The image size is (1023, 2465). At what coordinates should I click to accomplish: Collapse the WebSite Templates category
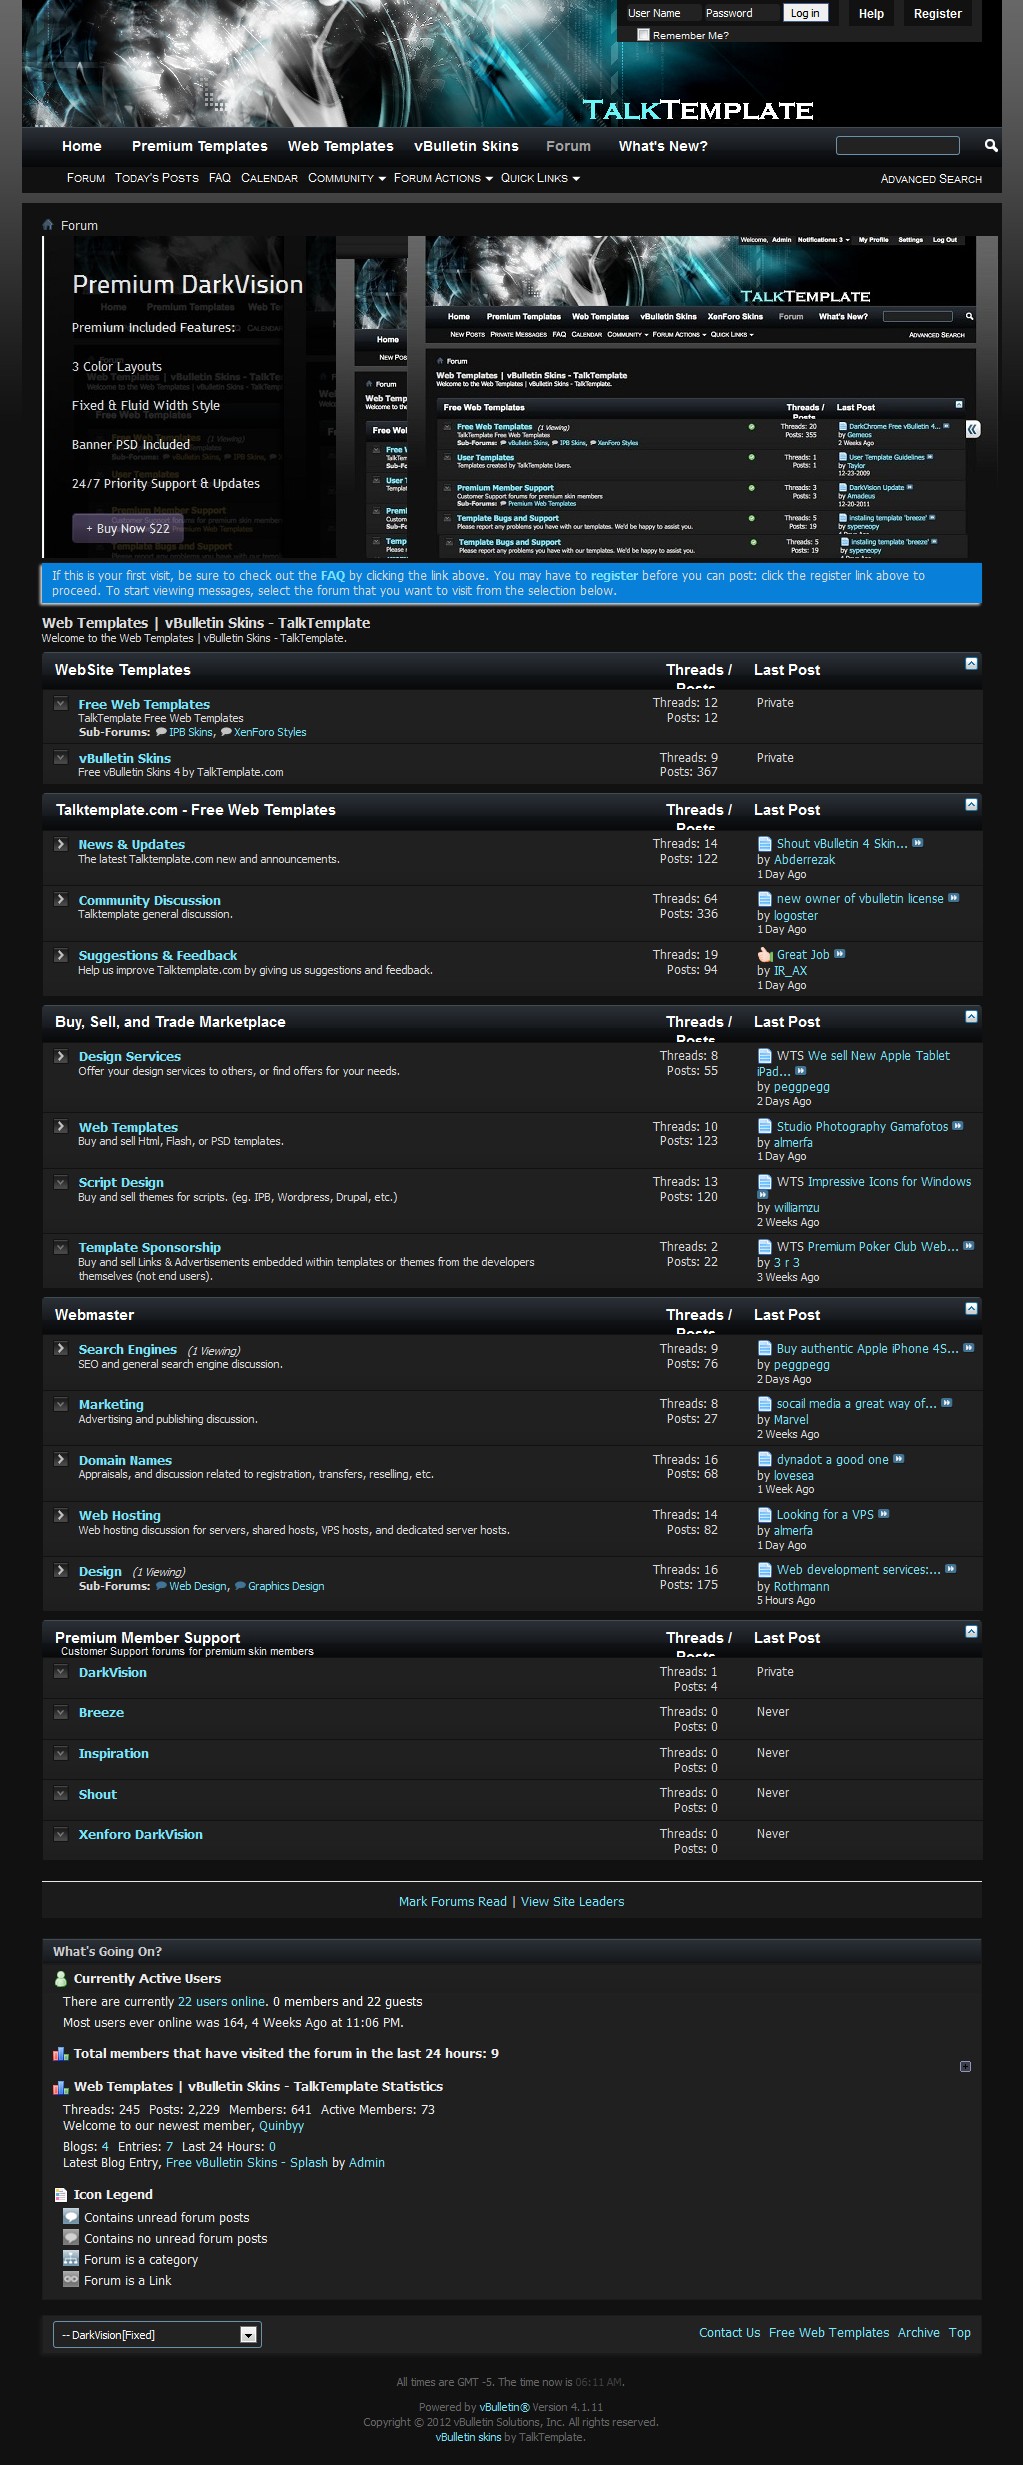point(971,664)
